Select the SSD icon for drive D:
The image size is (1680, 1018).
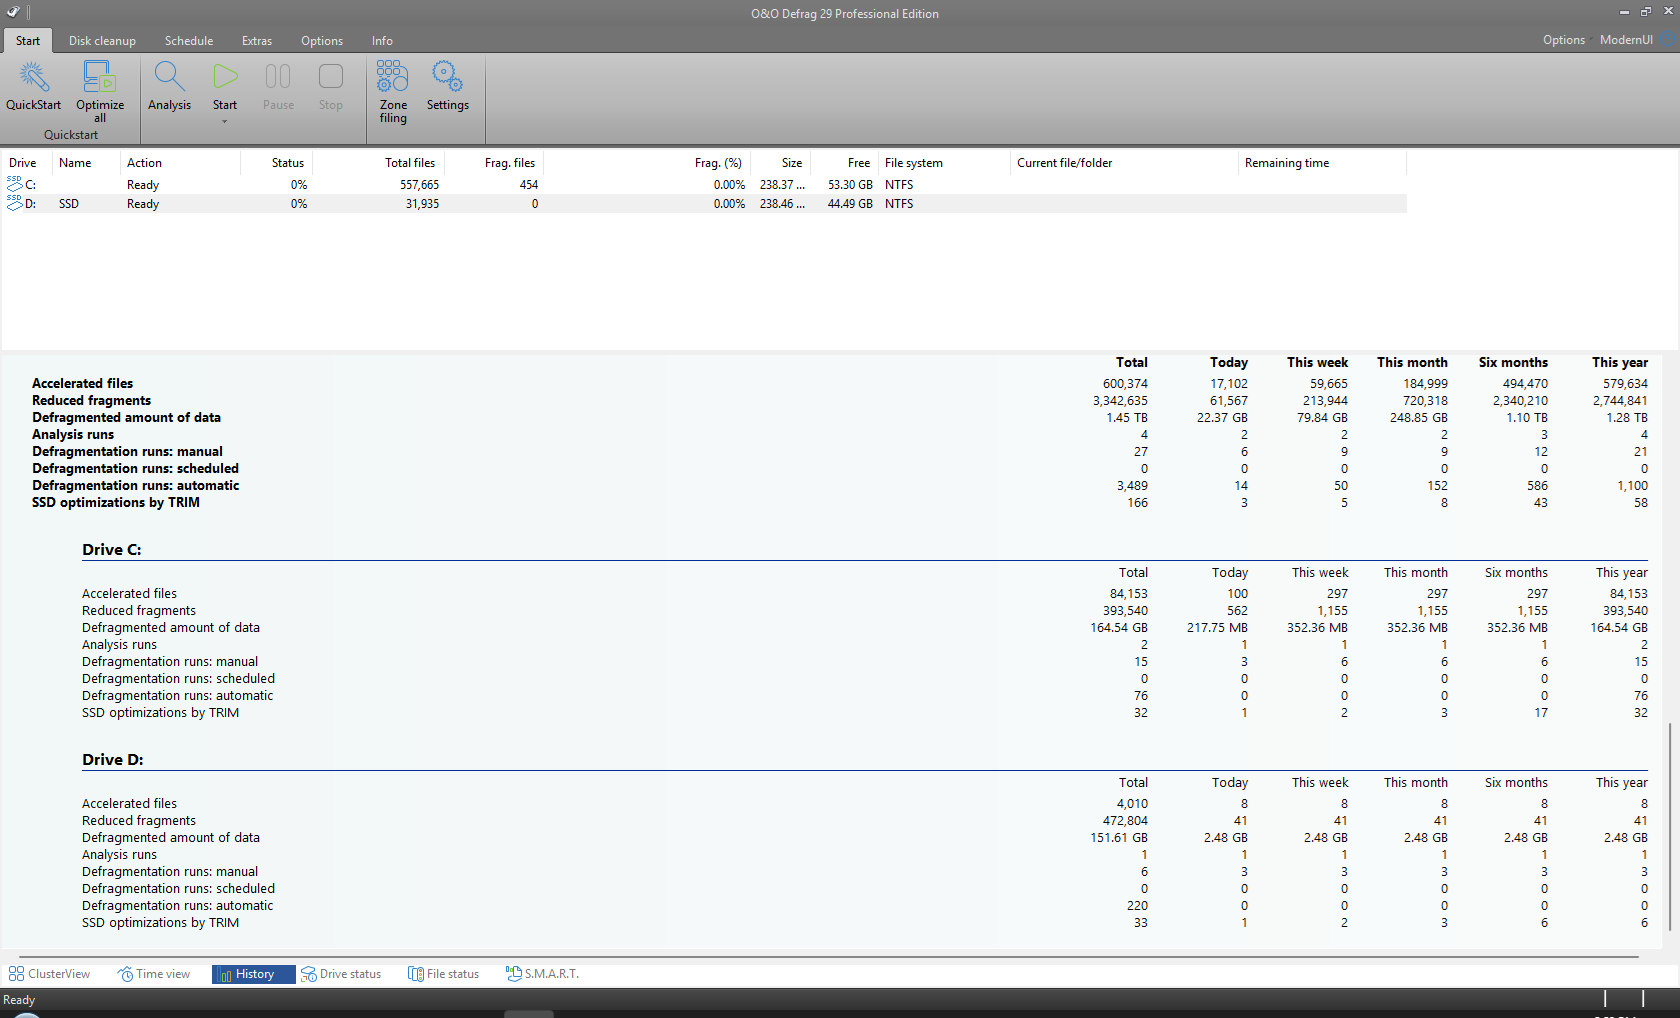(14, 203)
